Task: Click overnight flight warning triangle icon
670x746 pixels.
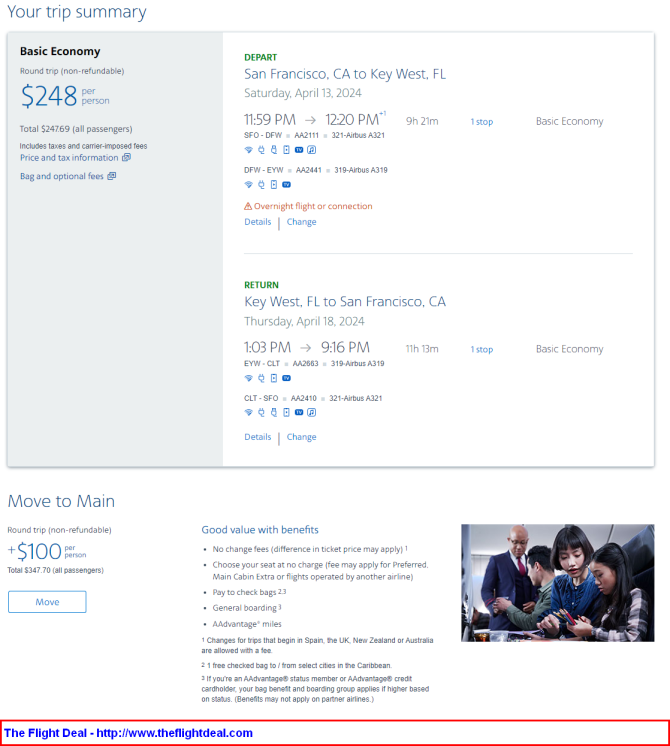Action: (248, 206)
